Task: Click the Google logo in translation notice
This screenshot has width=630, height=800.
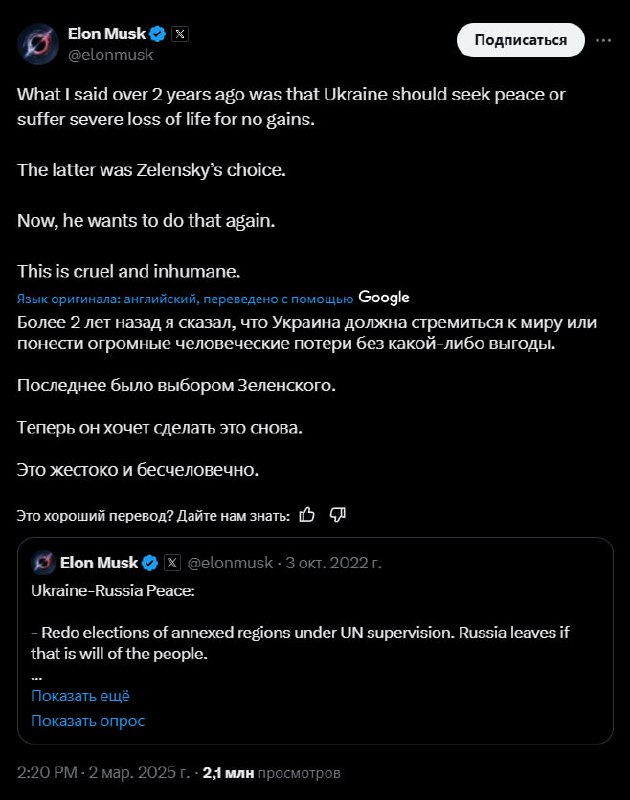Action: (x=384, y=297)
